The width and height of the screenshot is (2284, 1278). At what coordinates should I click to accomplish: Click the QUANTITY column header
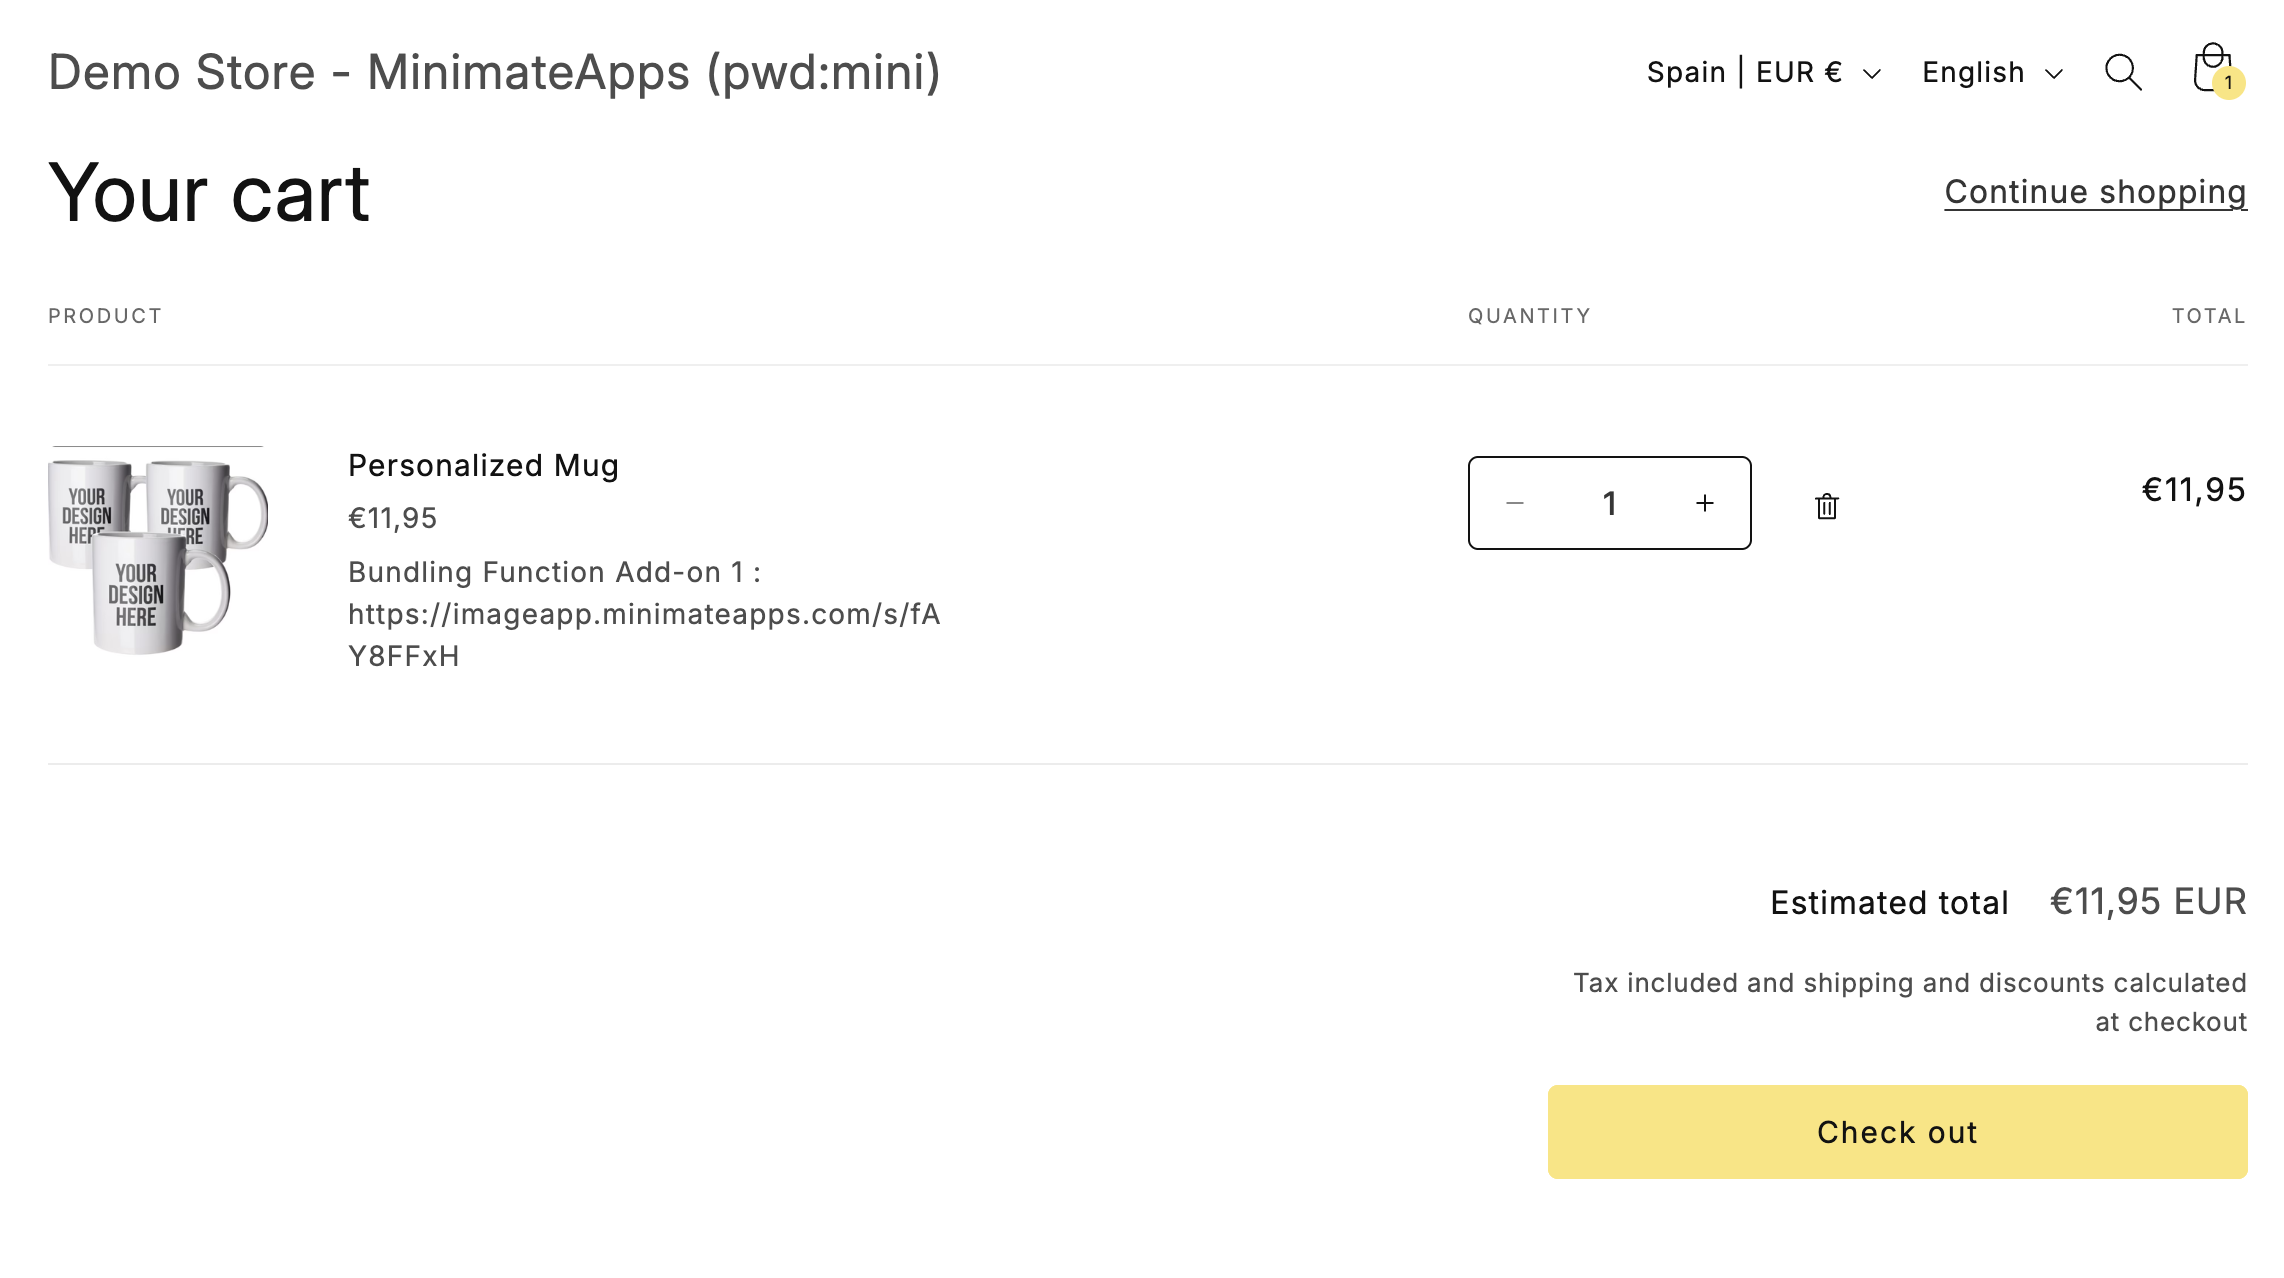click(1529, 316)
